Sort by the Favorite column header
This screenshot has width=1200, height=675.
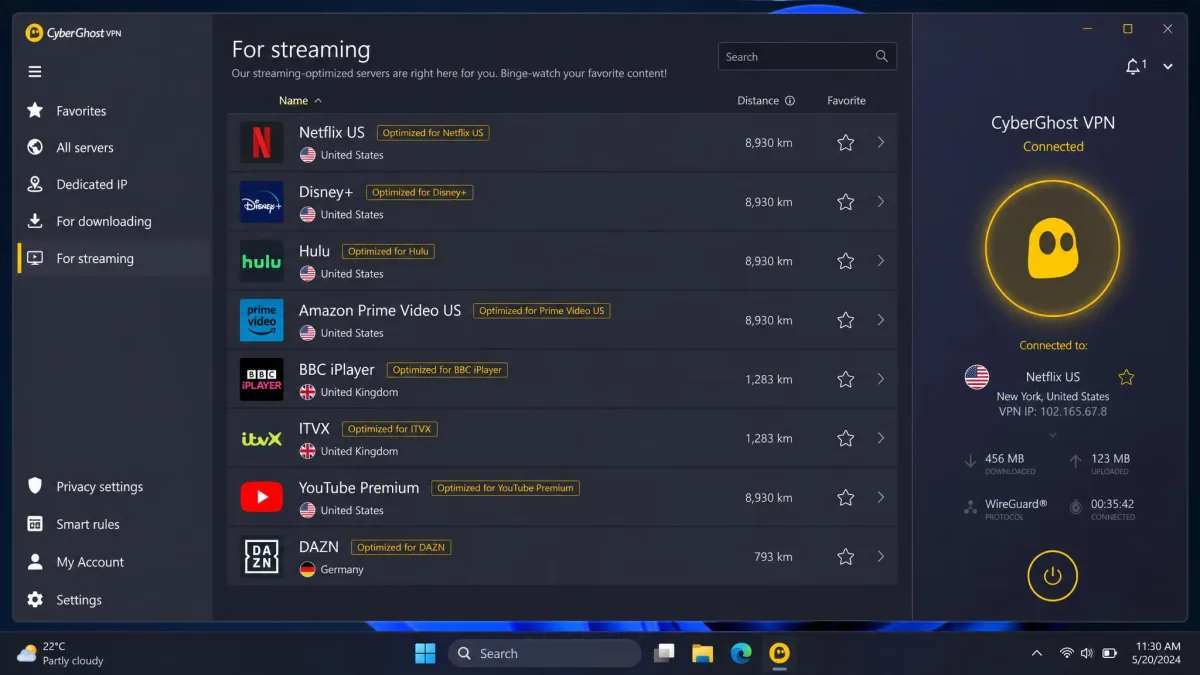tap(846, 101)
